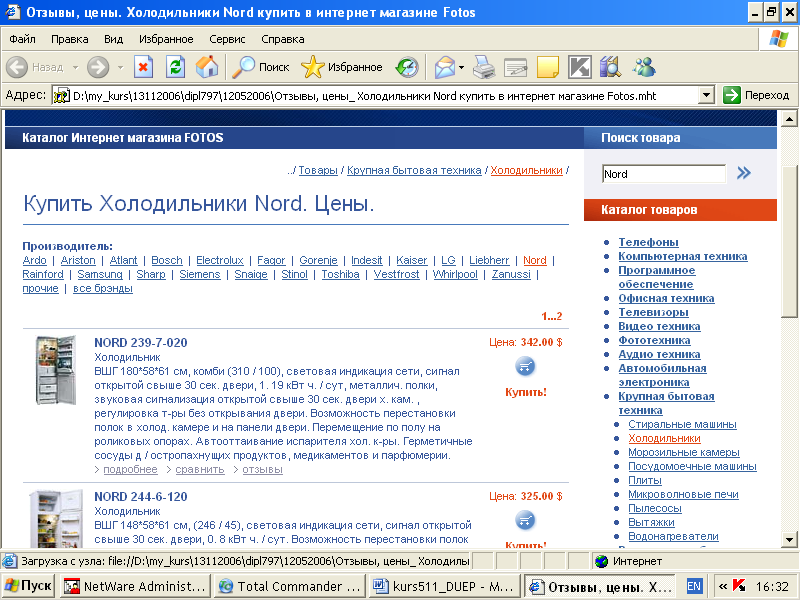
Task: Switch to NetWare Administrator taskbar item
Action: pyautogui.click(x=135, y=586)
